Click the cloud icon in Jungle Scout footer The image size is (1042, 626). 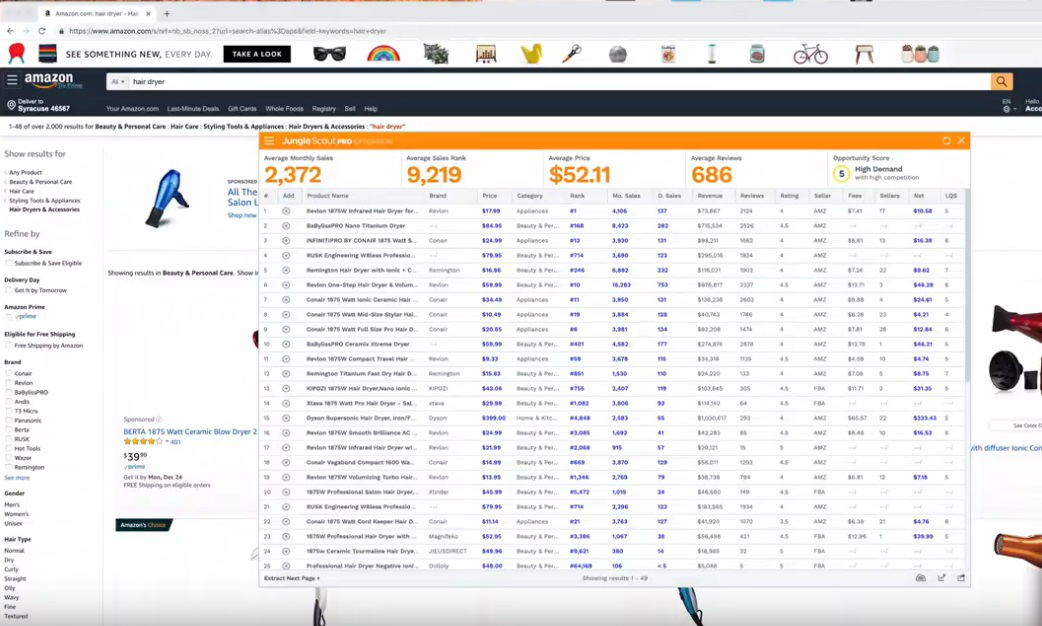[x=920, y=578]
